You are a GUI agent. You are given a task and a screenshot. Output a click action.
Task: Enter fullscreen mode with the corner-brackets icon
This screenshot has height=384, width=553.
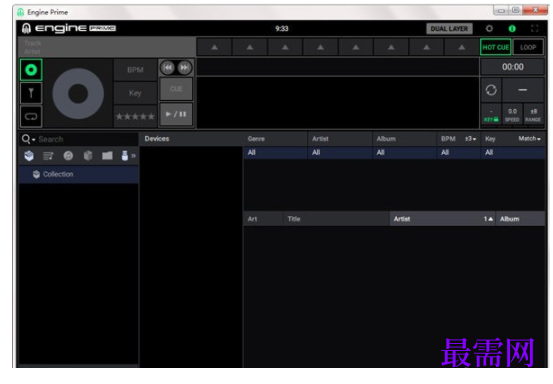tap(535, 29)
